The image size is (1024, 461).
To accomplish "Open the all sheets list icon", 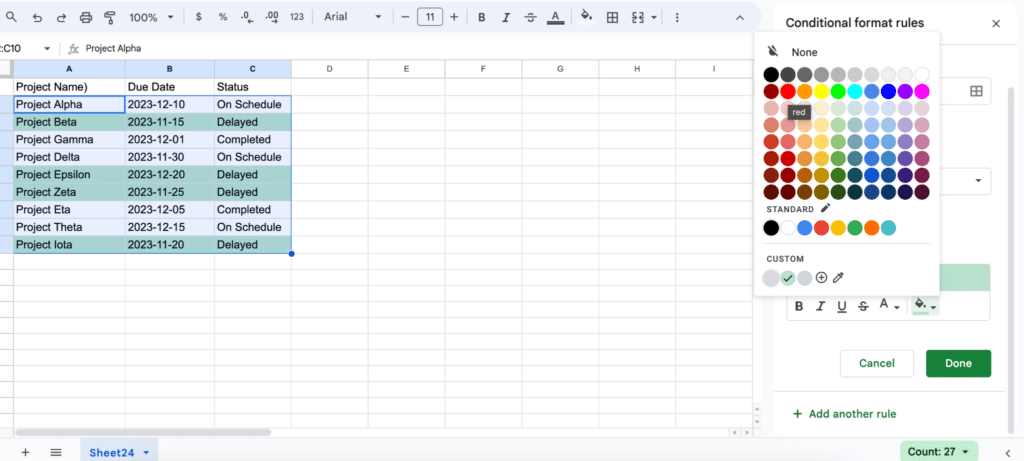I will [x=56, y=452].
